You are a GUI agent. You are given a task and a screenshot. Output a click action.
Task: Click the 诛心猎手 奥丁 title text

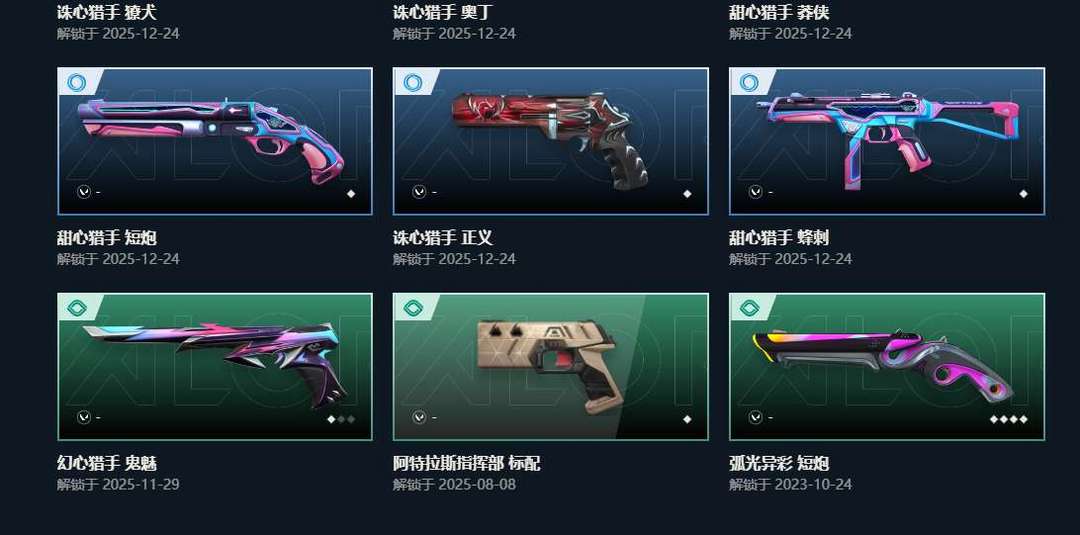pos(443,12)
